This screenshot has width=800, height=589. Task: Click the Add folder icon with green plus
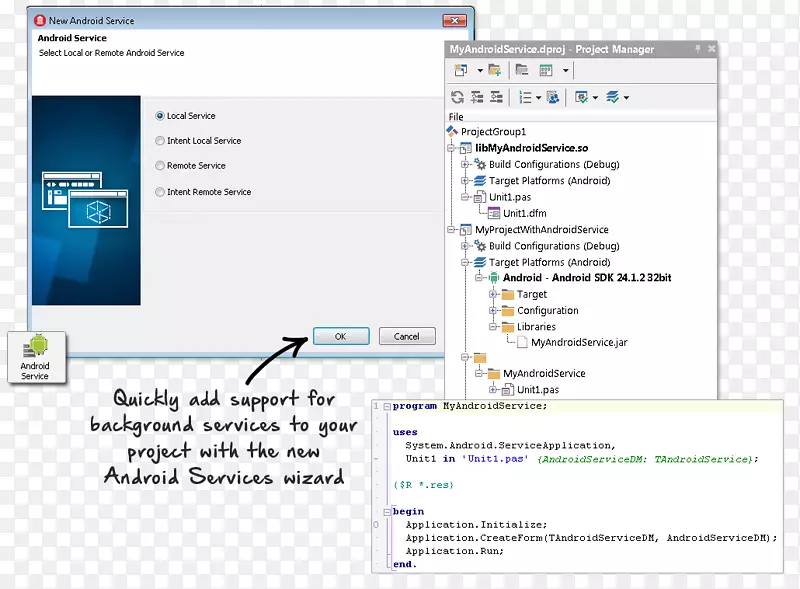tap(494, 70)
